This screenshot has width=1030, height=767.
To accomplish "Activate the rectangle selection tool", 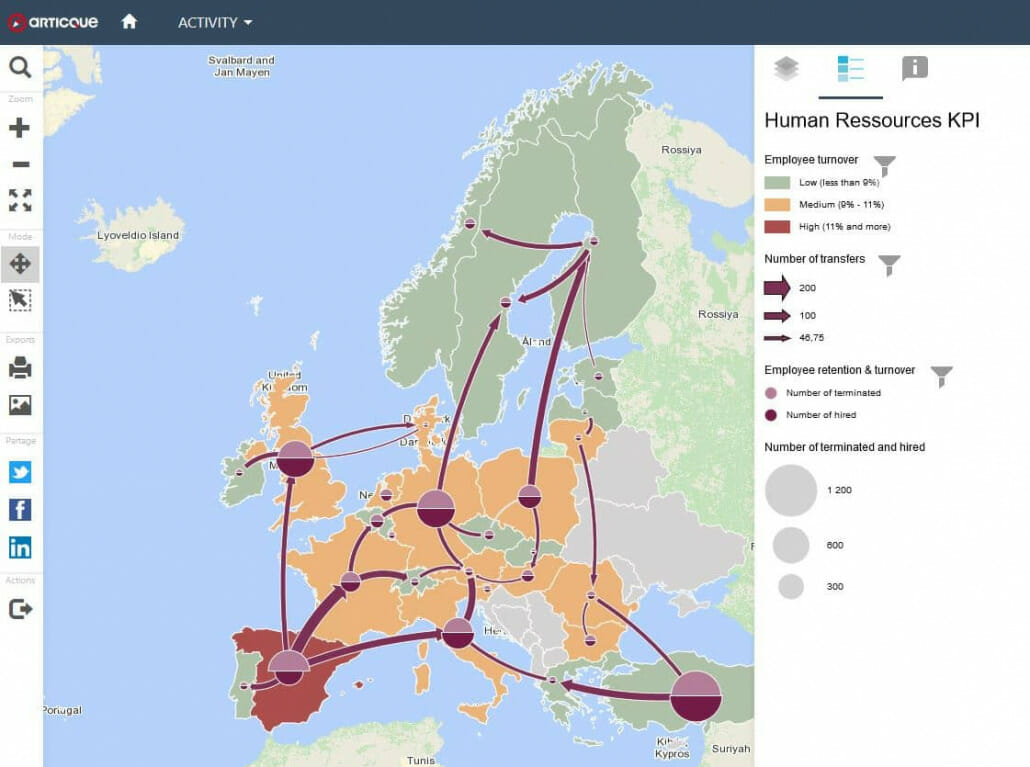I will [x=20, y=300].
